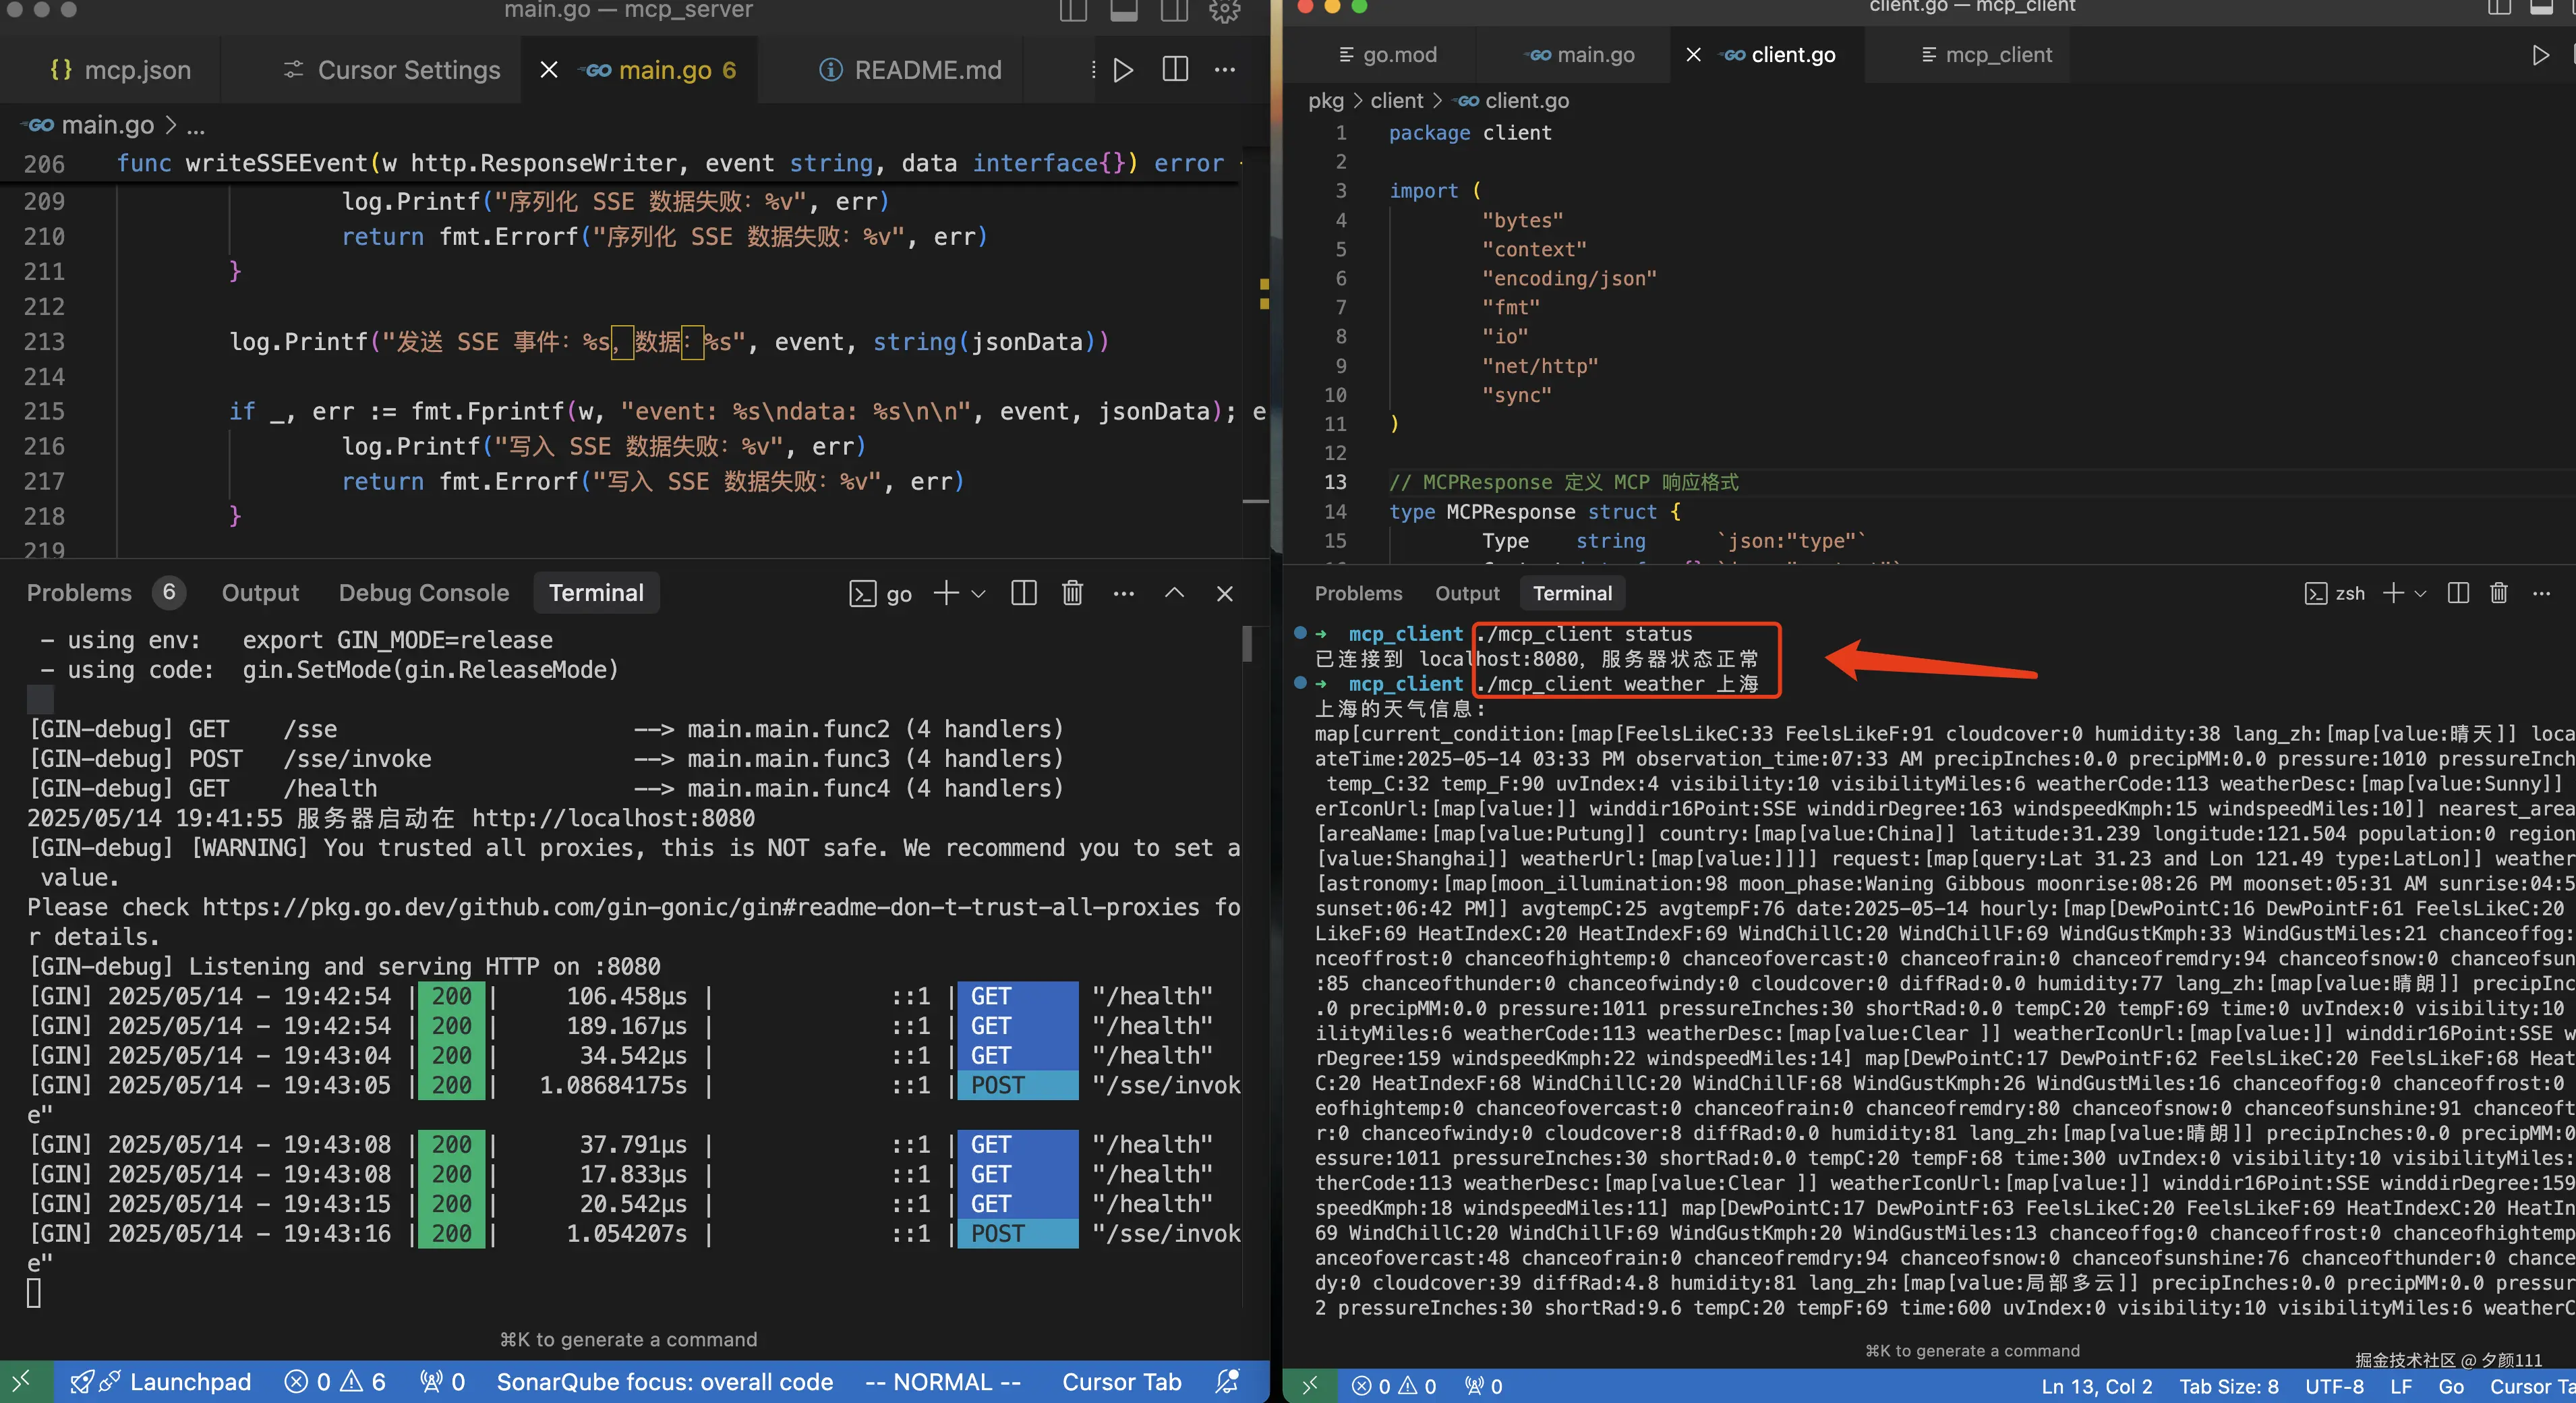Close the client.go editor tab
Image resolution: width=2576 pixels, height=1403 pixels.
pos(1693,55)
